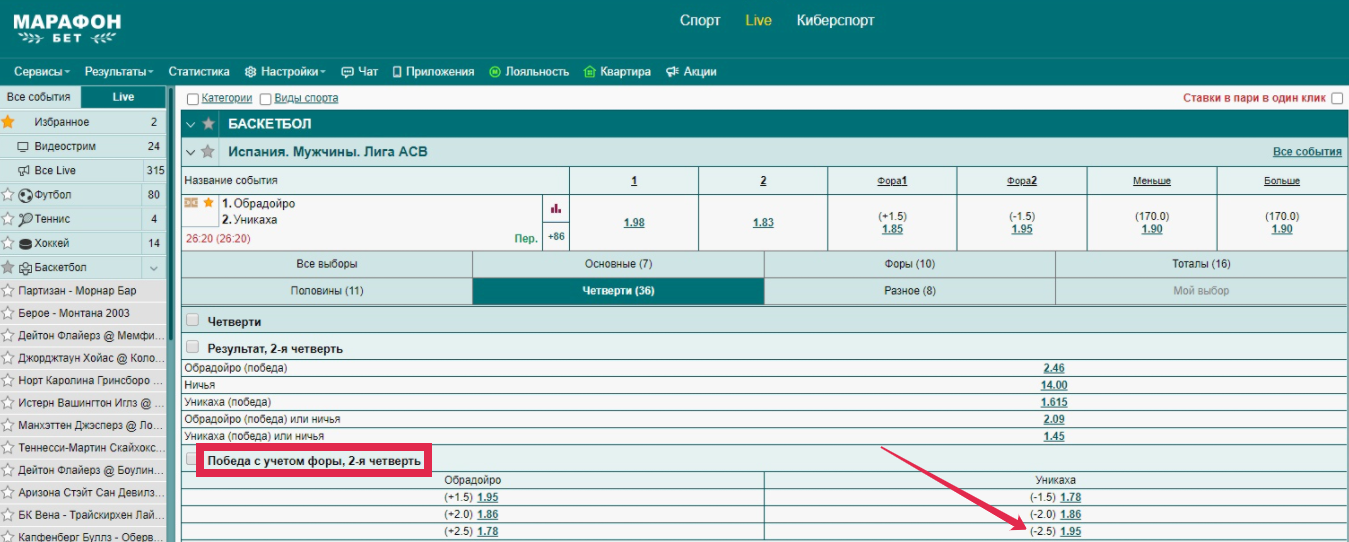Check the 'Ставки в пари в один клик' box
The image size is (1349, 542).
1336,99
